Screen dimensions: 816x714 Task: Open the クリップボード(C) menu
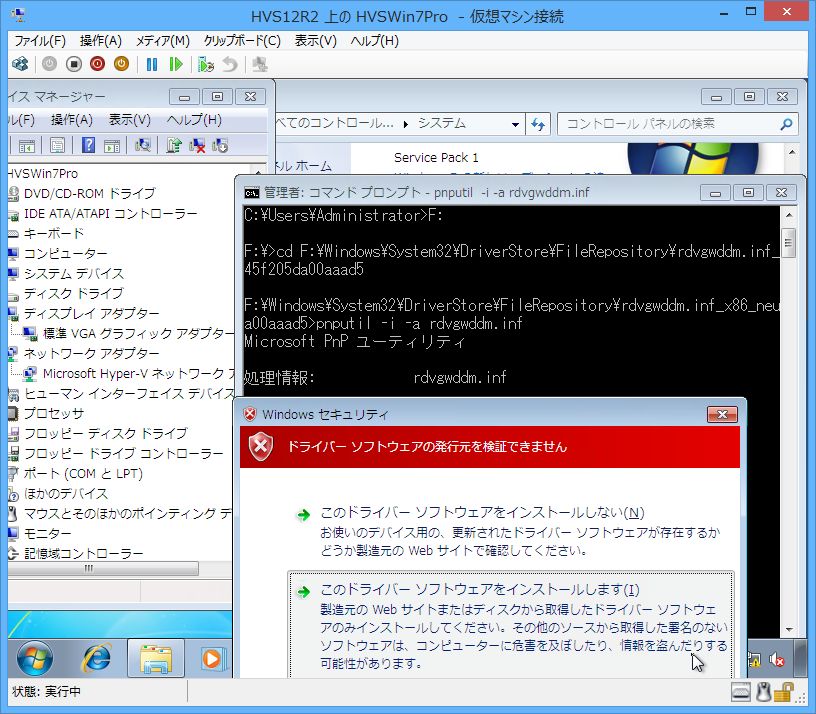tap(242, 41)
